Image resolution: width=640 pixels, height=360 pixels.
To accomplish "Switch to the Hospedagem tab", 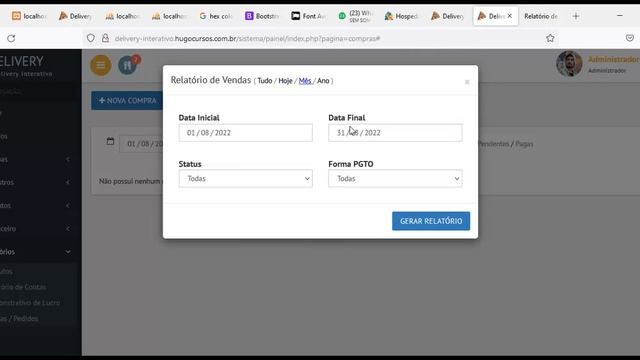I will (x=401, y=16).
